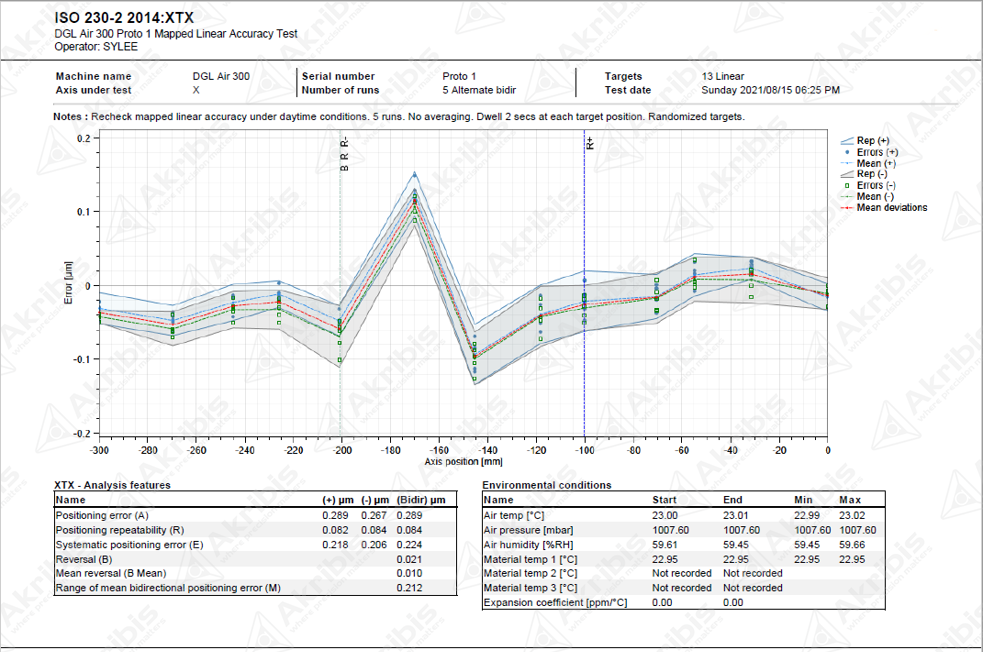983x652 pixels.
Task: Click the Rep (+) legend icon
Action: tap(848, 142)
